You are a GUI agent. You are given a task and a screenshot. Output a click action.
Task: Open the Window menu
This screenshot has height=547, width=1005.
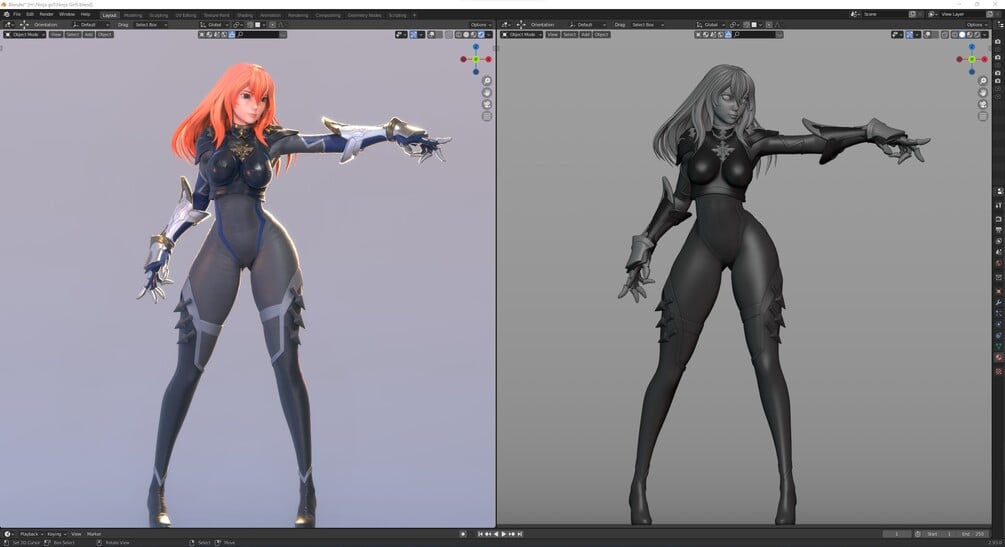point(67,14)
